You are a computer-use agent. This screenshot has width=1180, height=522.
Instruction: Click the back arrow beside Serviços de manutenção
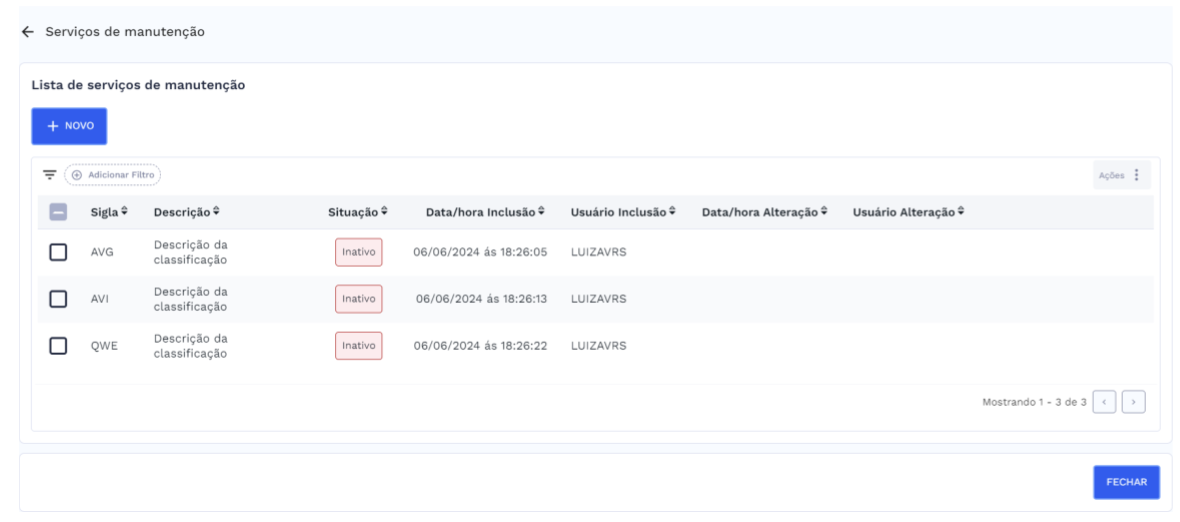coord(27,32)
